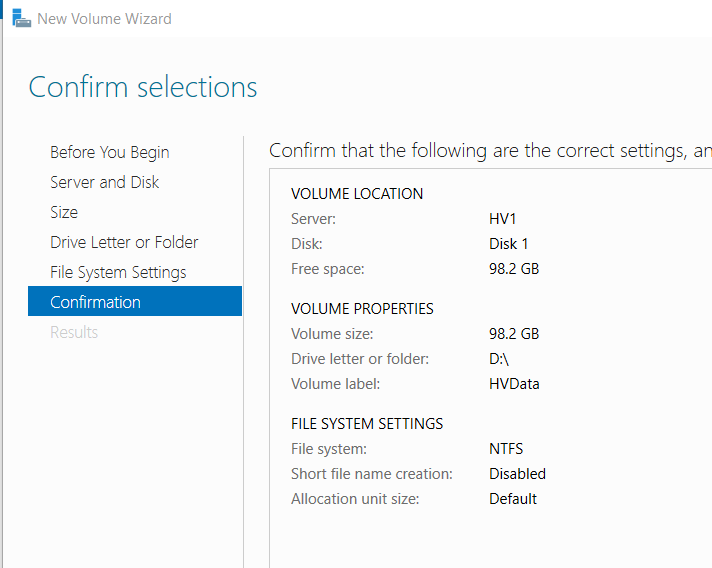
Task: Select the FILE SYSTEM SETTINGS header
Action: click(367, 424)
